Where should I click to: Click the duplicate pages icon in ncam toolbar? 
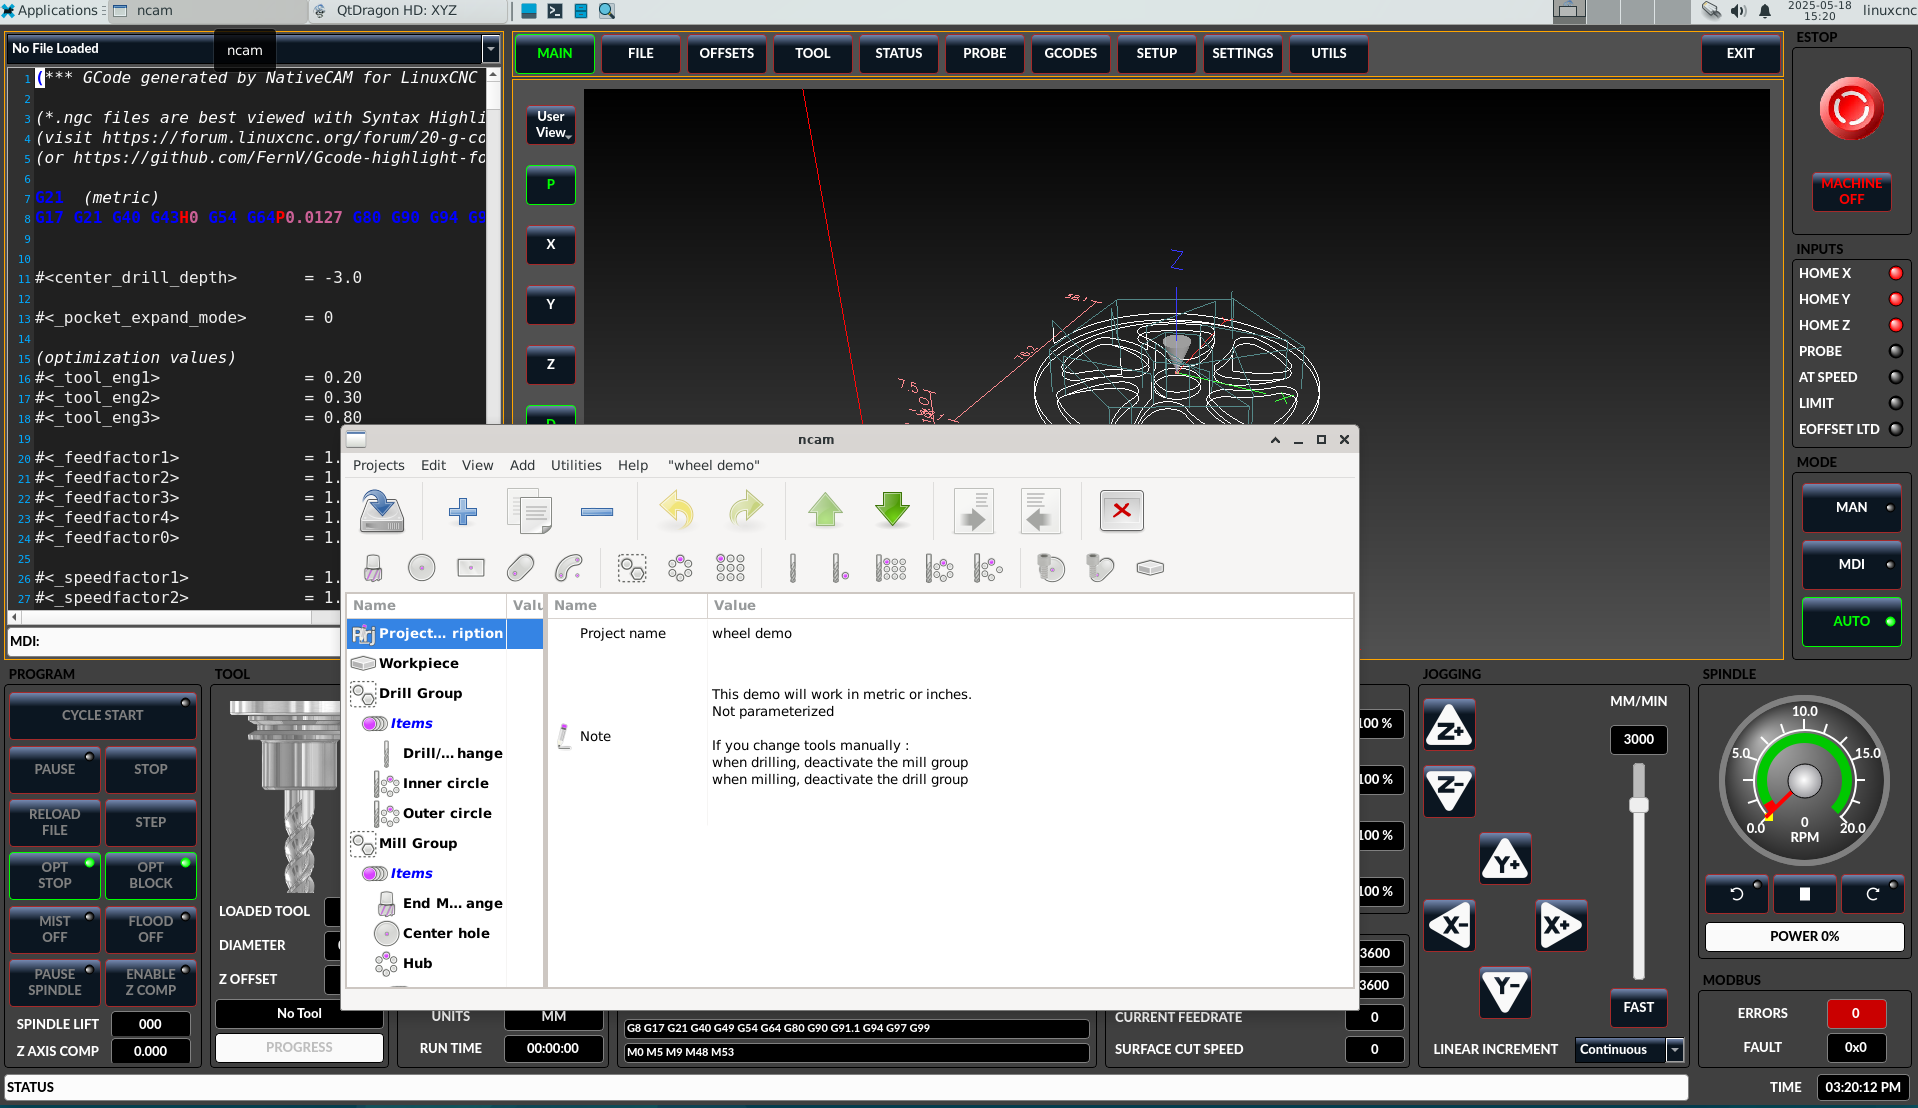click(x=529, y=511)
